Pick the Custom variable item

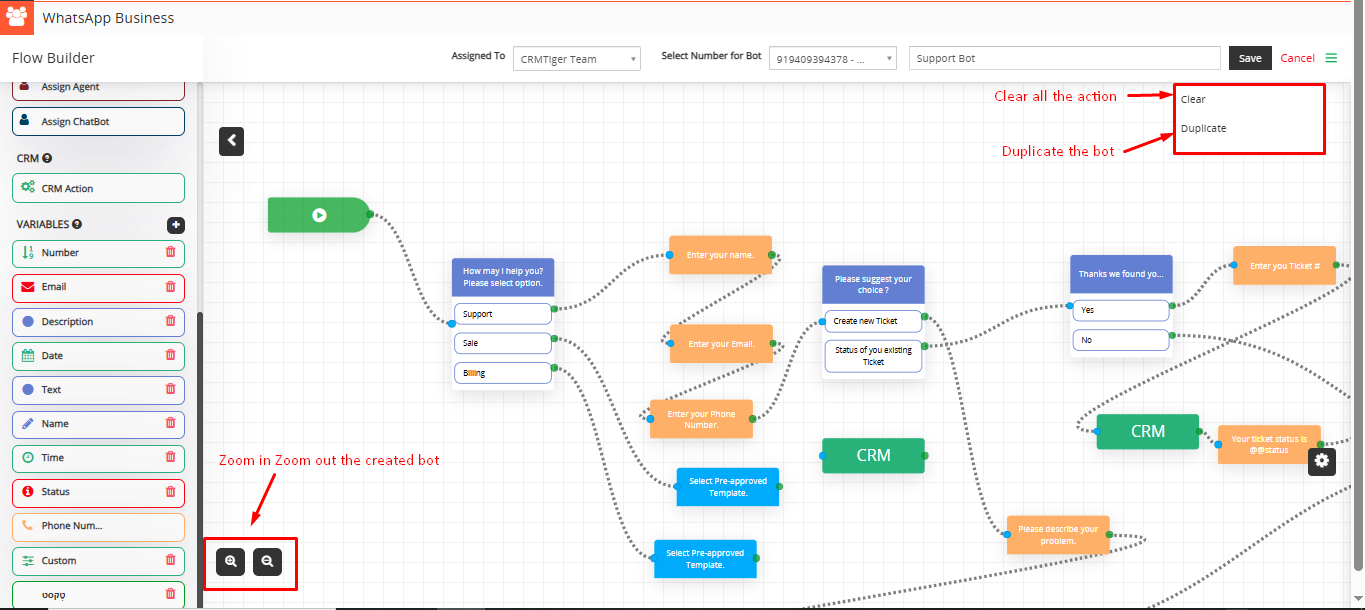click(x=99, y=560)
